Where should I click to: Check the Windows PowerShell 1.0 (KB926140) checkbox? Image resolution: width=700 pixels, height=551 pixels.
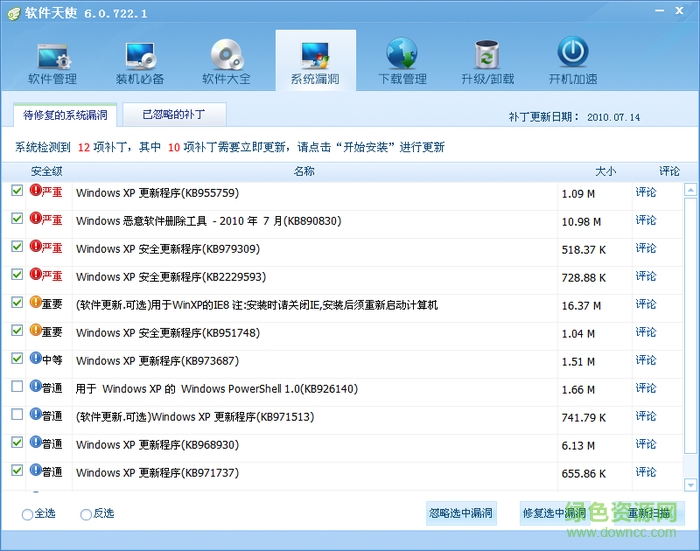click(17, 386)
